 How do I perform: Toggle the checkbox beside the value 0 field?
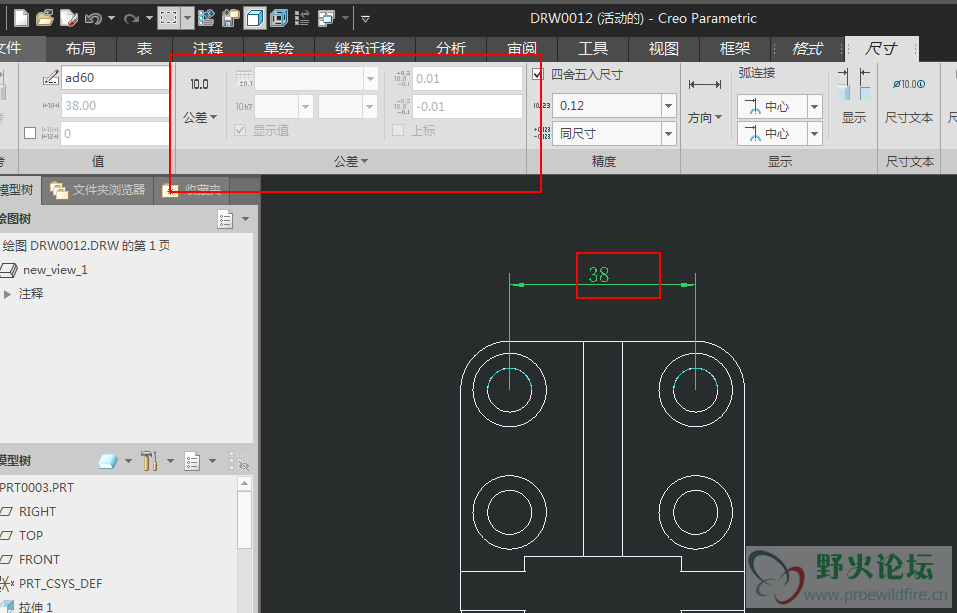pos(29,133)
